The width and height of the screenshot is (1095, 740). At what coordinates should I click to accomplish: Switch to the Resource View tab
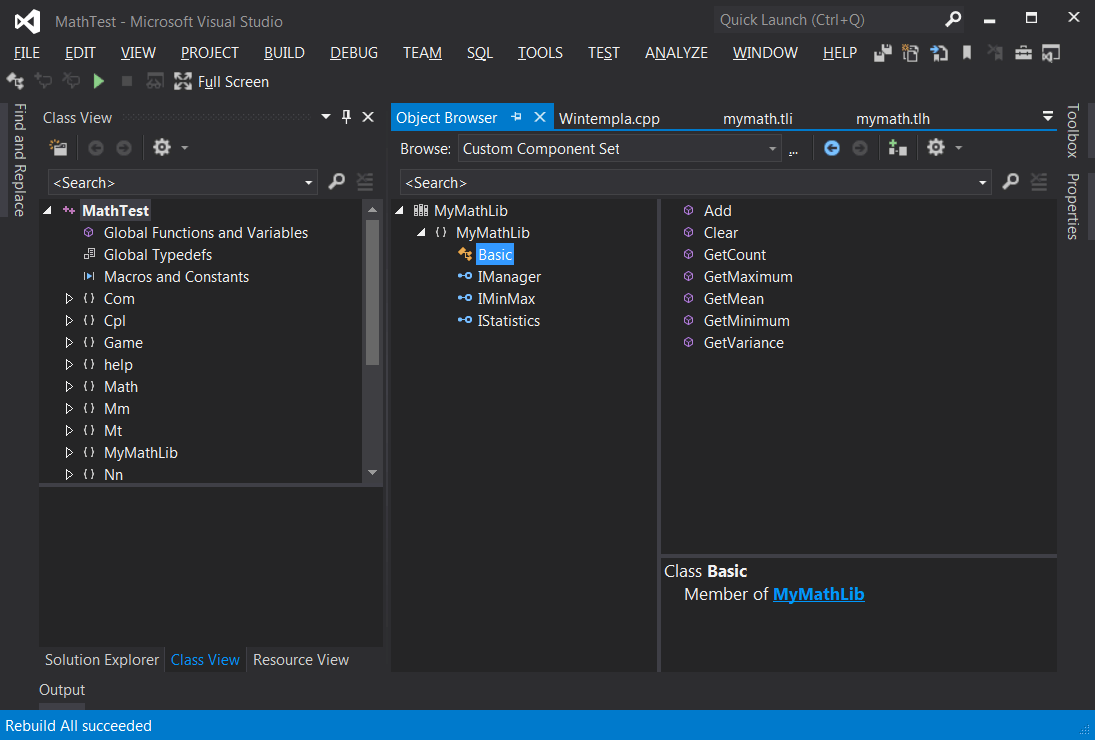point(301,660)
